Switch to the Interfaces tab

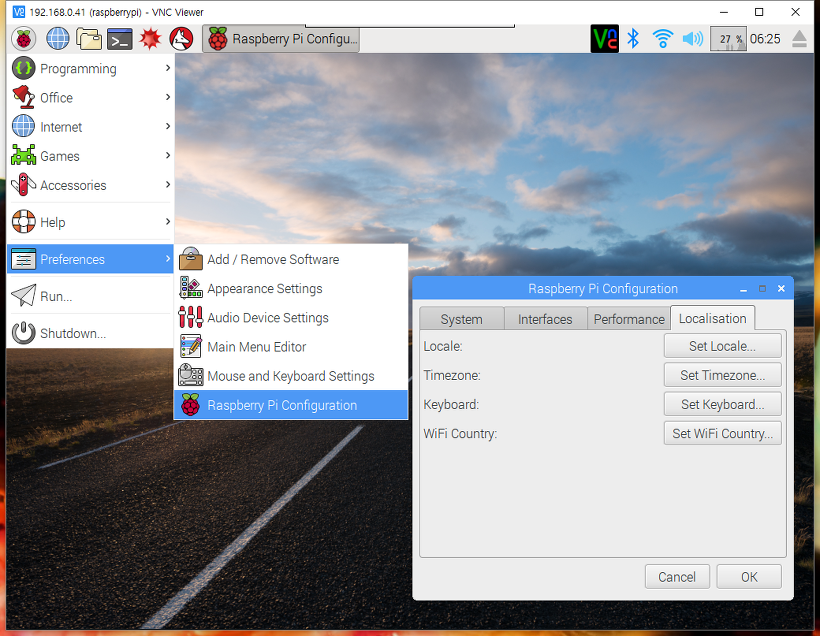(545, 319)
